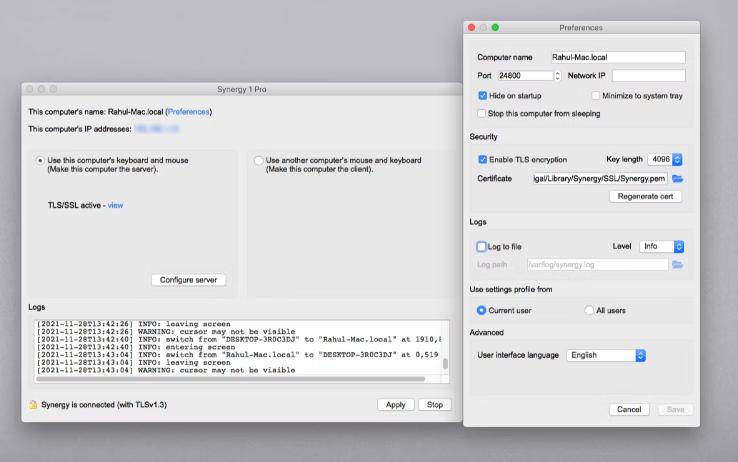The width and height of the screenshot is (738, 462).
Task: Open the log Level dropdown
Action: click(x=661, y=247)
